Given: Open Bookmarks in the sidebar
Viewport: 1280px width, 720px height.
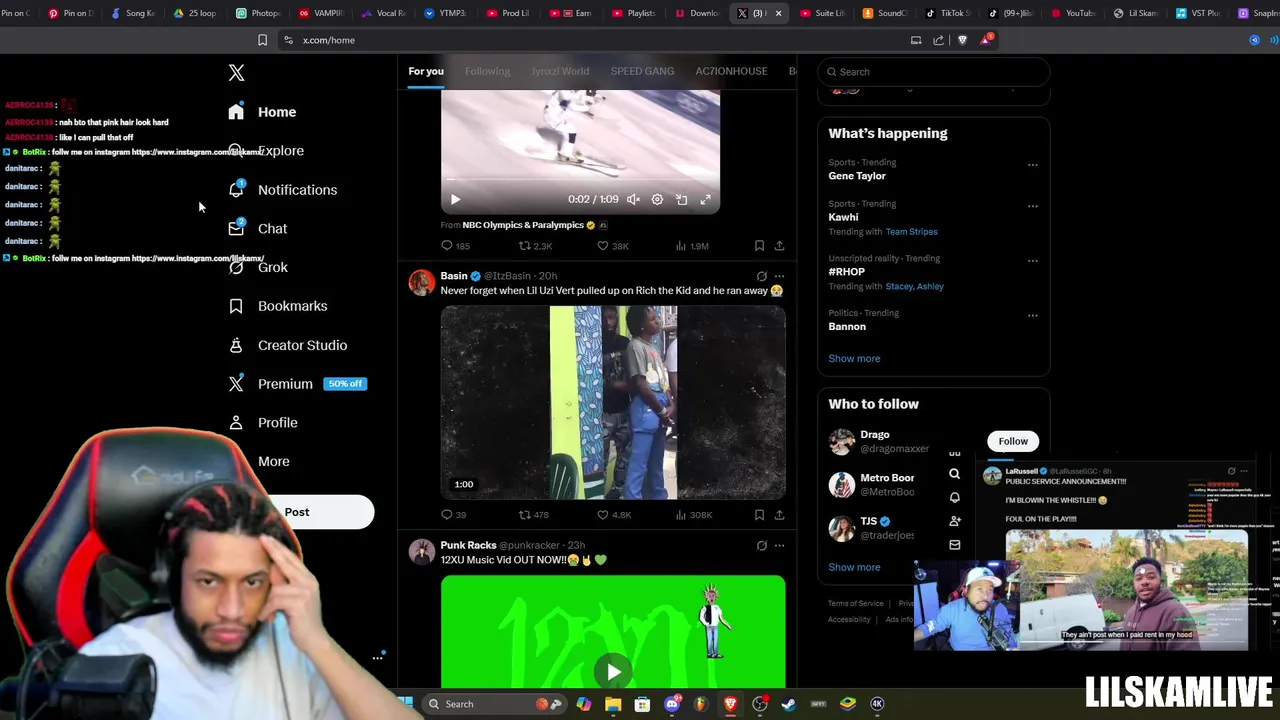Looking at the screenshot, I should pyautogui.click(x=278, y=306).
